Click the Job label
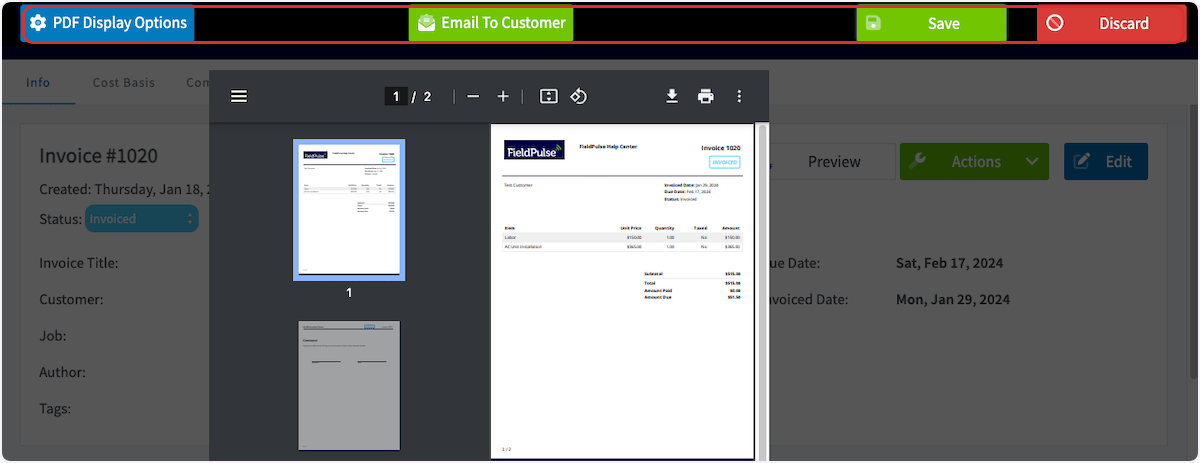 (x=53, y=336)
